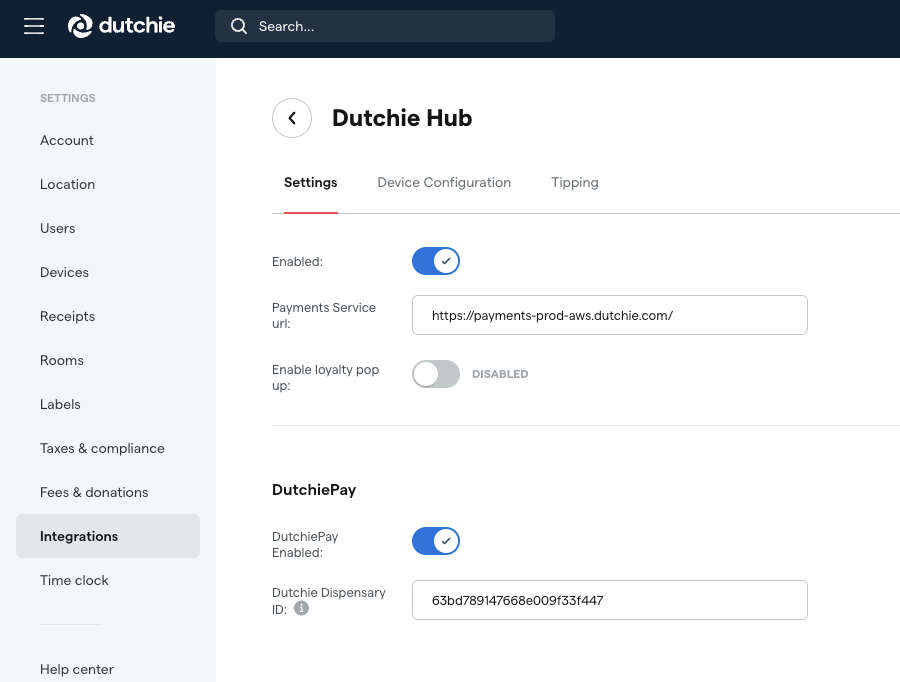Select Rooms in the sidebar
The image size is (900, 682).
point(62,361)
